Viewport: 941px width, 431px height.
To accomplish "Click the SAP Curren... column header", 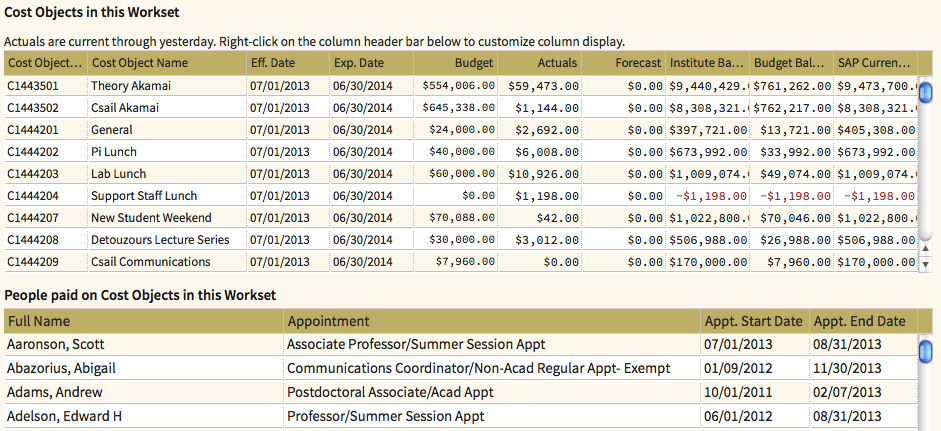I will click(875, 62).
